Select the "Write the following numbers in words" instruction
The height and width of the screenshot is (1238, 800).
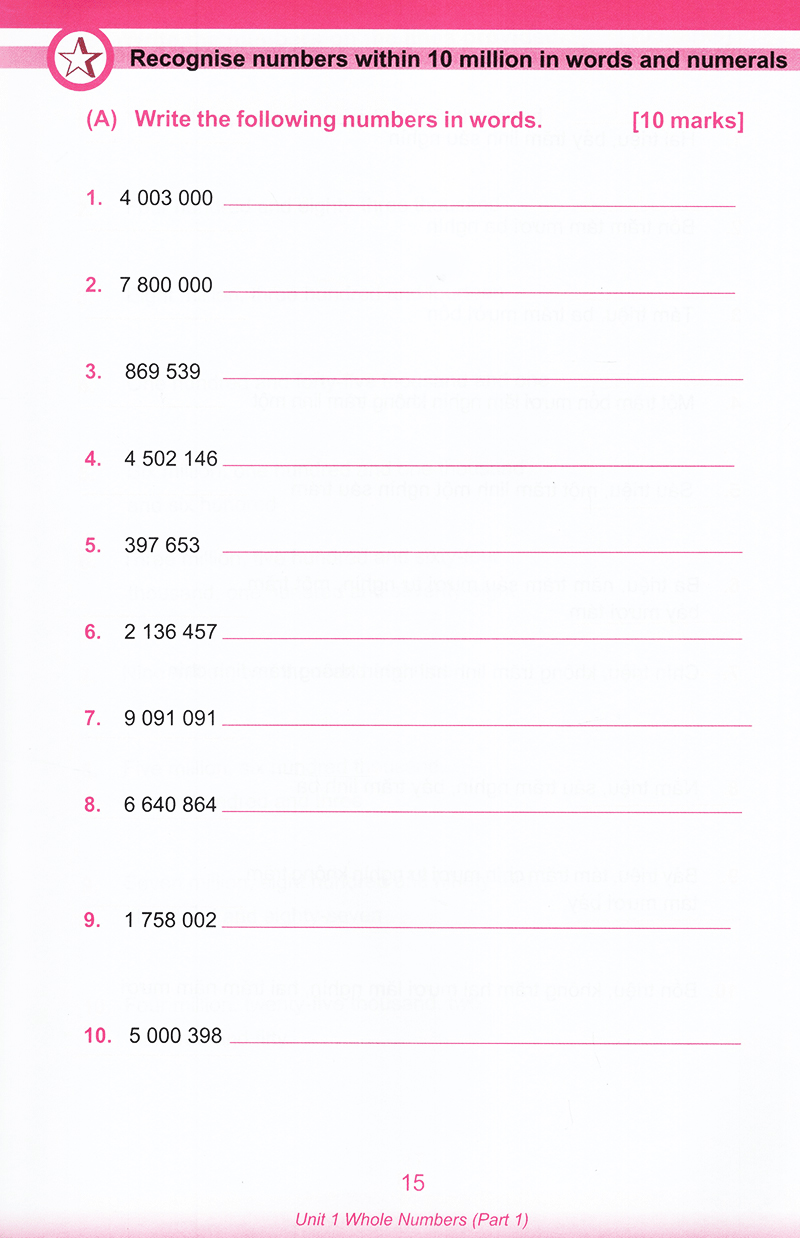tap(338, 120)
